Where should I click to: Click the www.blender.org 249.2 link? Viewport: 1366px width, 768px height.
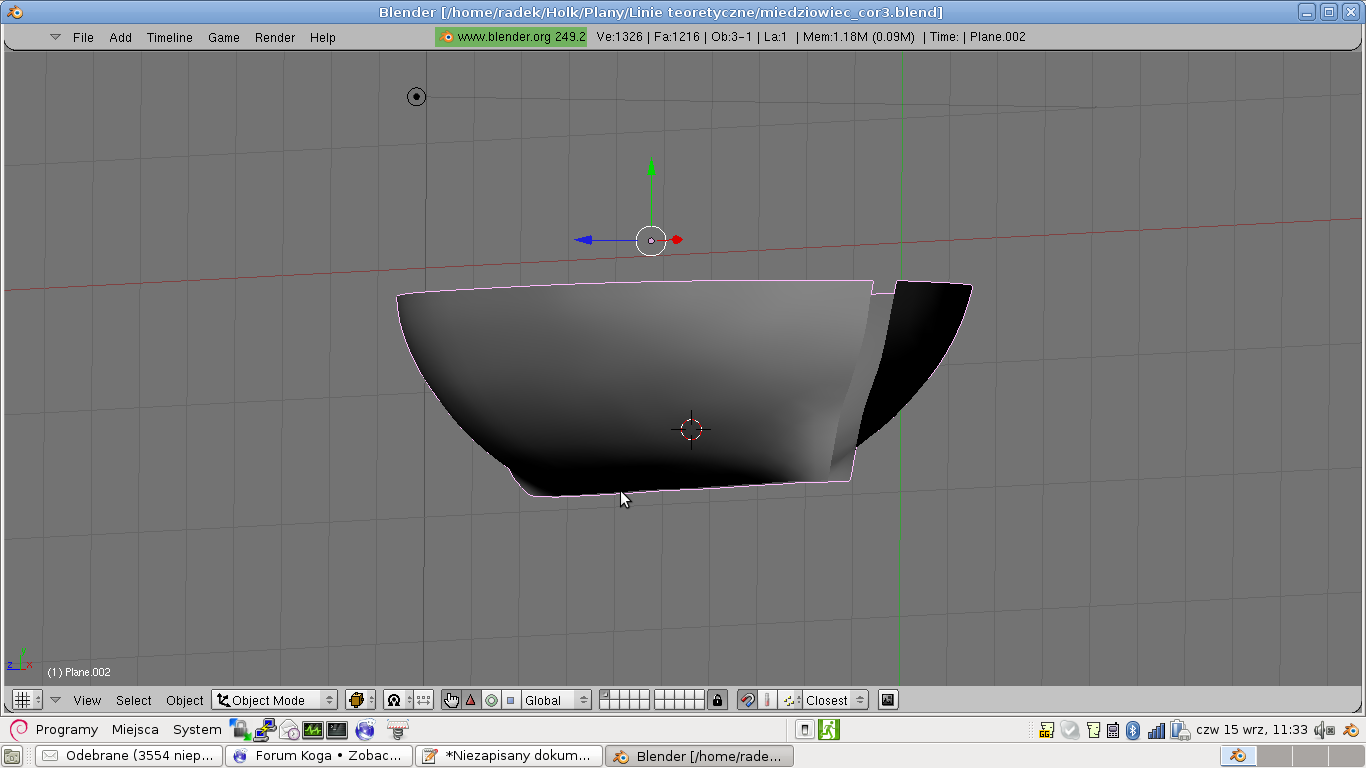[x=511, y=37]
